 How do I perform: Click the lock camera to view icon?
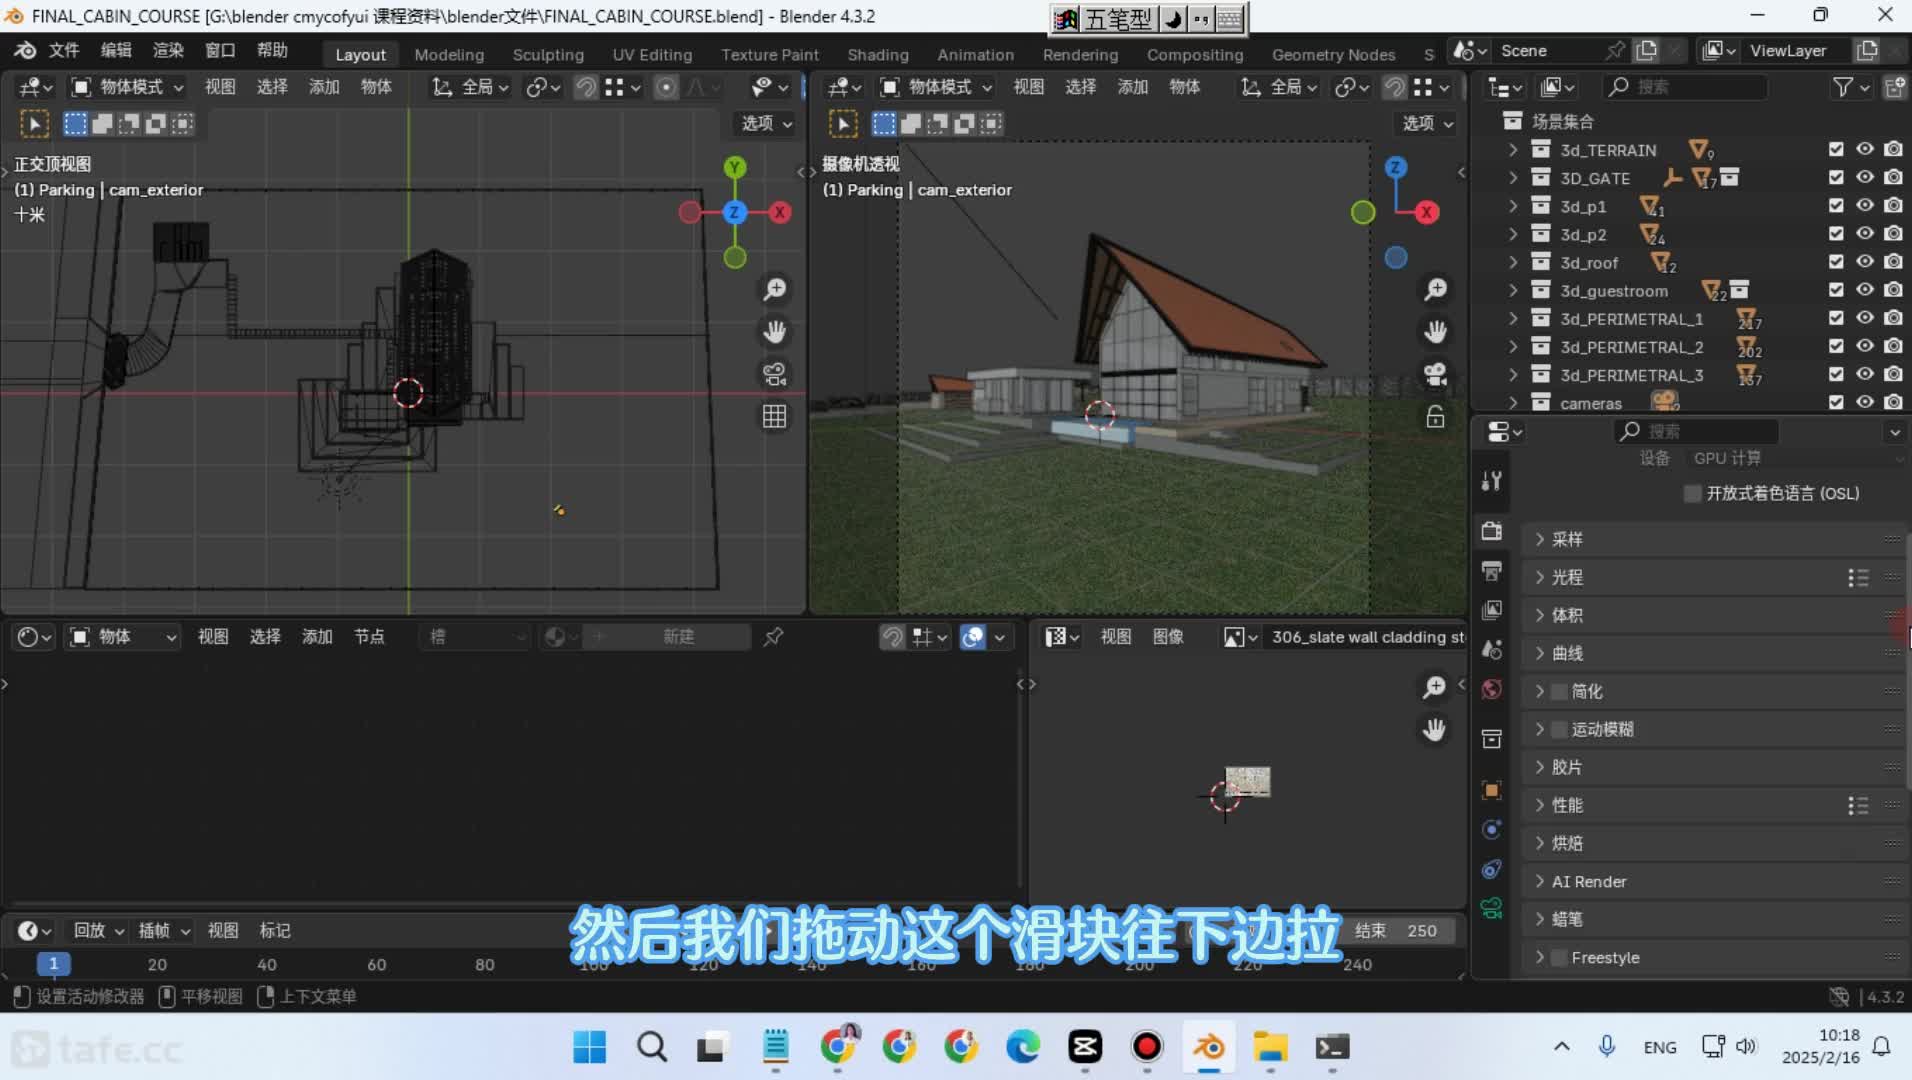click(x=1435, y=417)
